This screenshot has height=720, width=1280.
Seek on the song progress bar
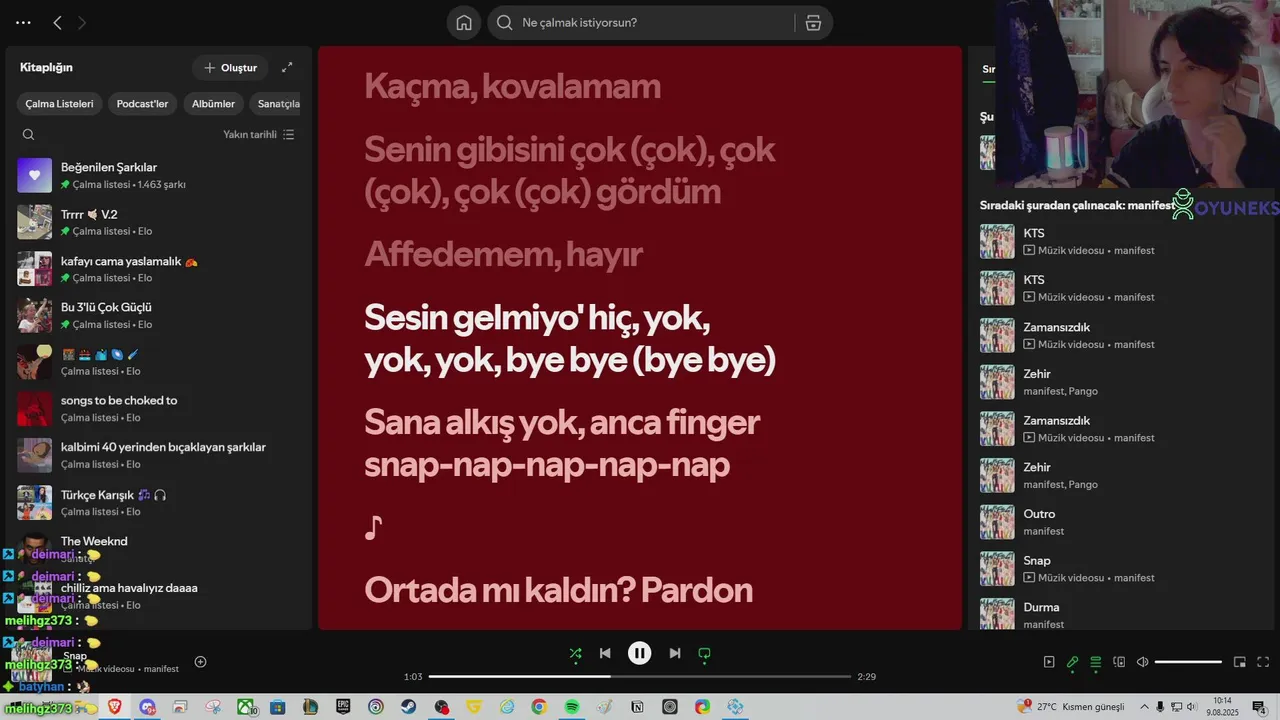point(640,677)
